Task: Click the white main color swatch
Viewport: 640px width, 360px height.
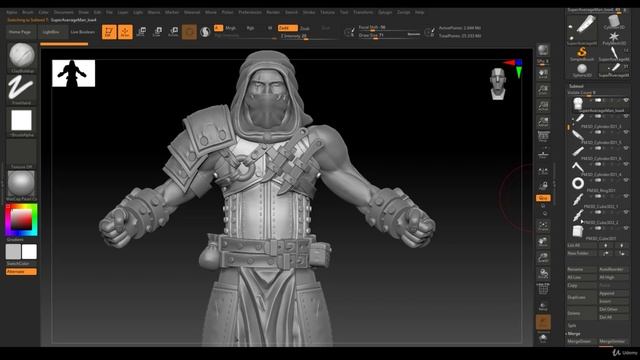Action: pos(29,252)
